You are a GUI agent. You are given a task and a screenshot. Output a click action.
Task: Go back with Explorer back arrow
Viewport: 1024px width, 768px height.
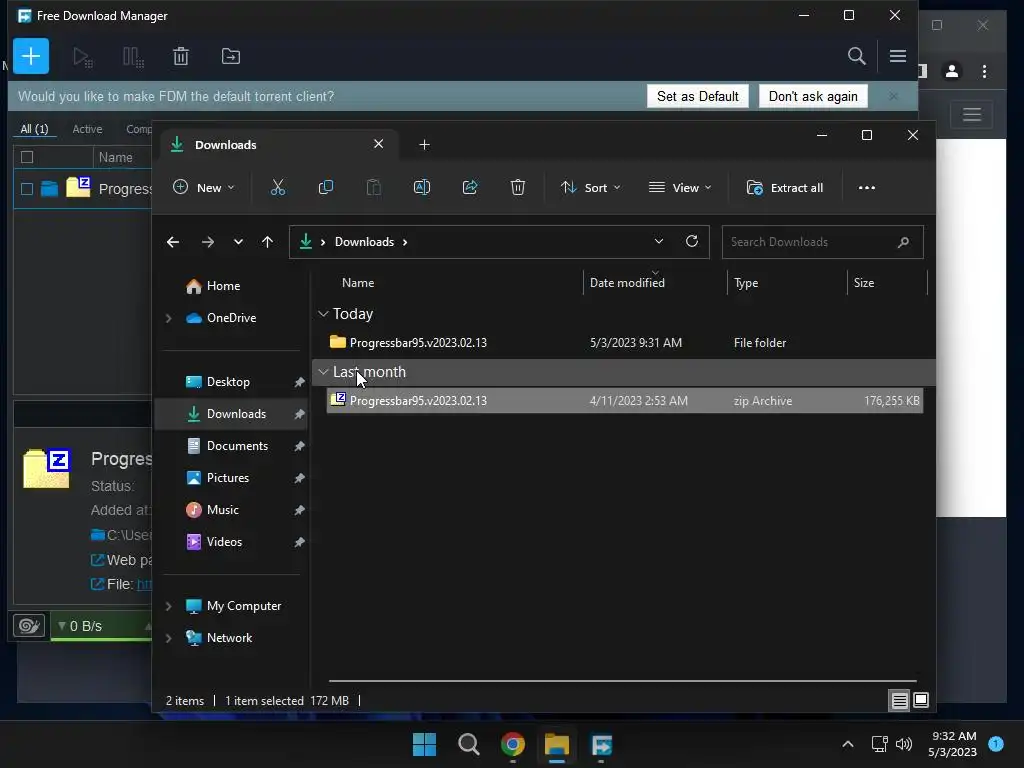pos(173,242)
